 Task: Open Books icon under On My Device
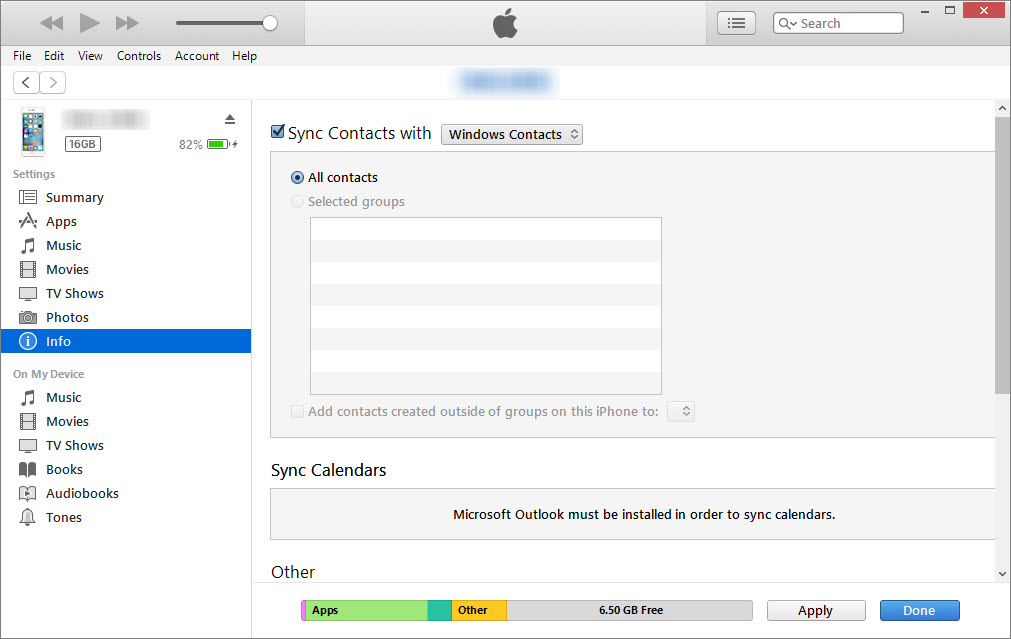tap(28, 469)
